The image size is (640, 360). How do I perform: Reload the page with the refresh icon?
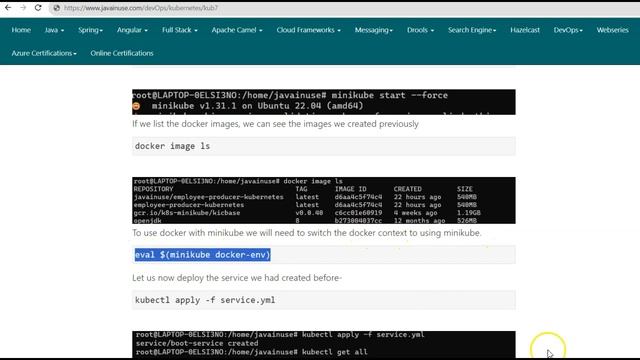pyautogui.click(x=38, y=8)
